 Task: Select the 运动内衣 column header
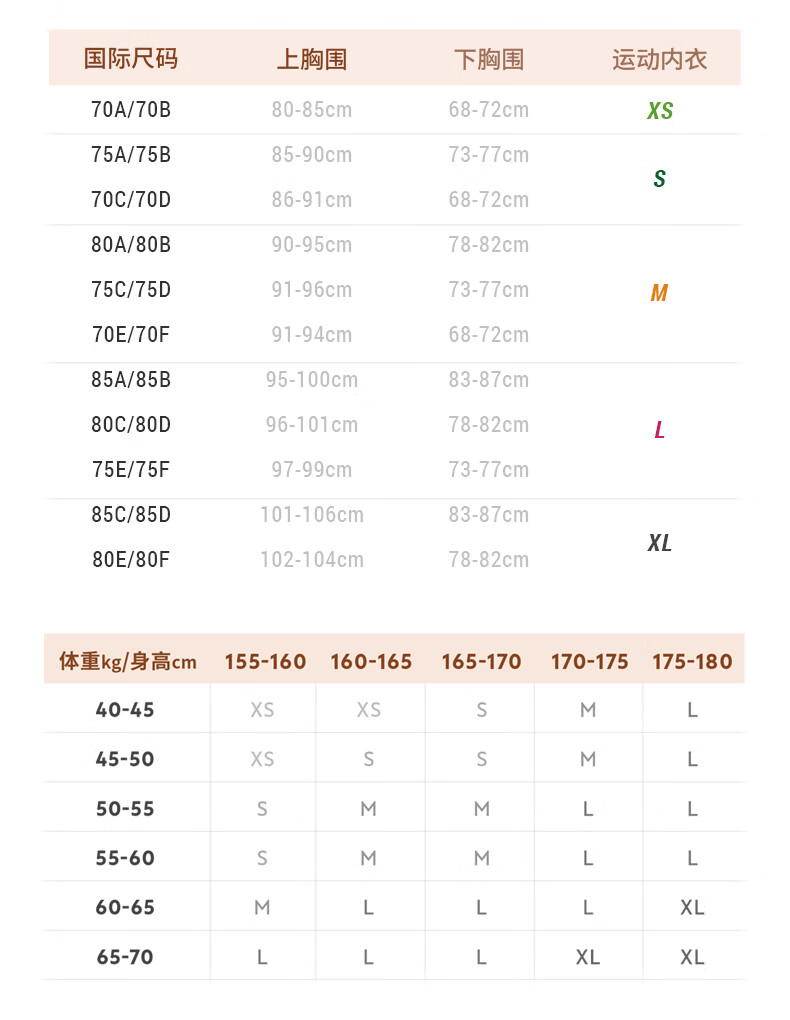[x=659, y=59]
